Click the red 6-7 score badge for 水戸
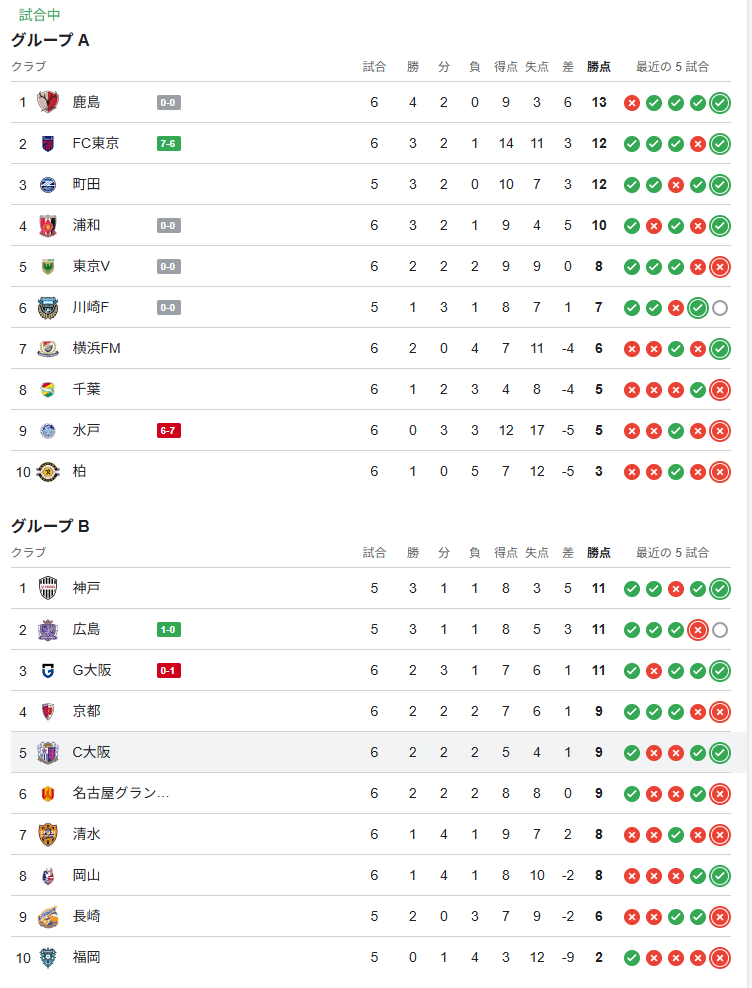752x988 pixels. [169, 430]
